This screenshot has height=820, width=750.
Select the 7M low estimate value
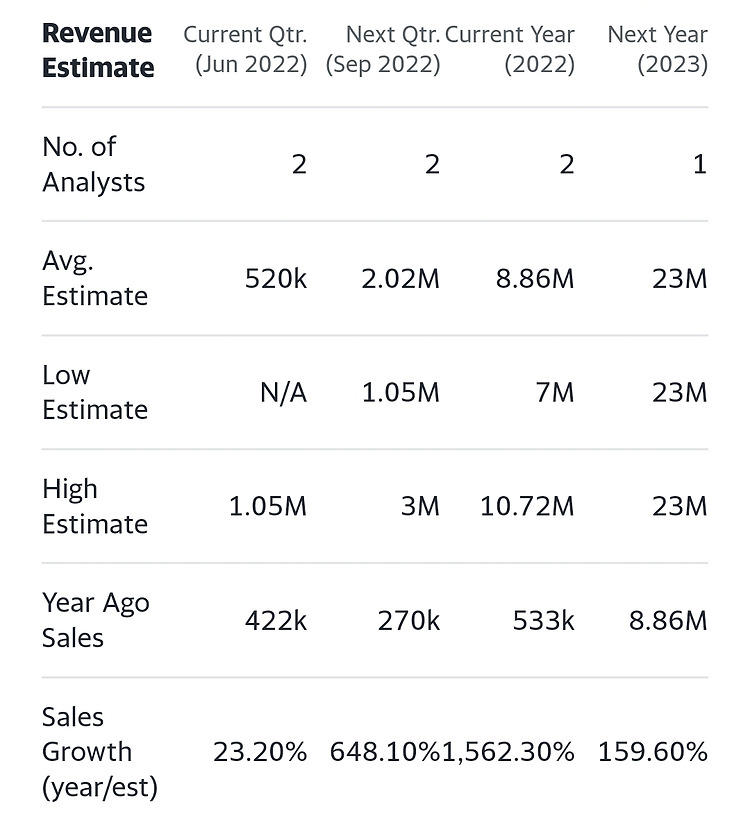pos(555,393)
